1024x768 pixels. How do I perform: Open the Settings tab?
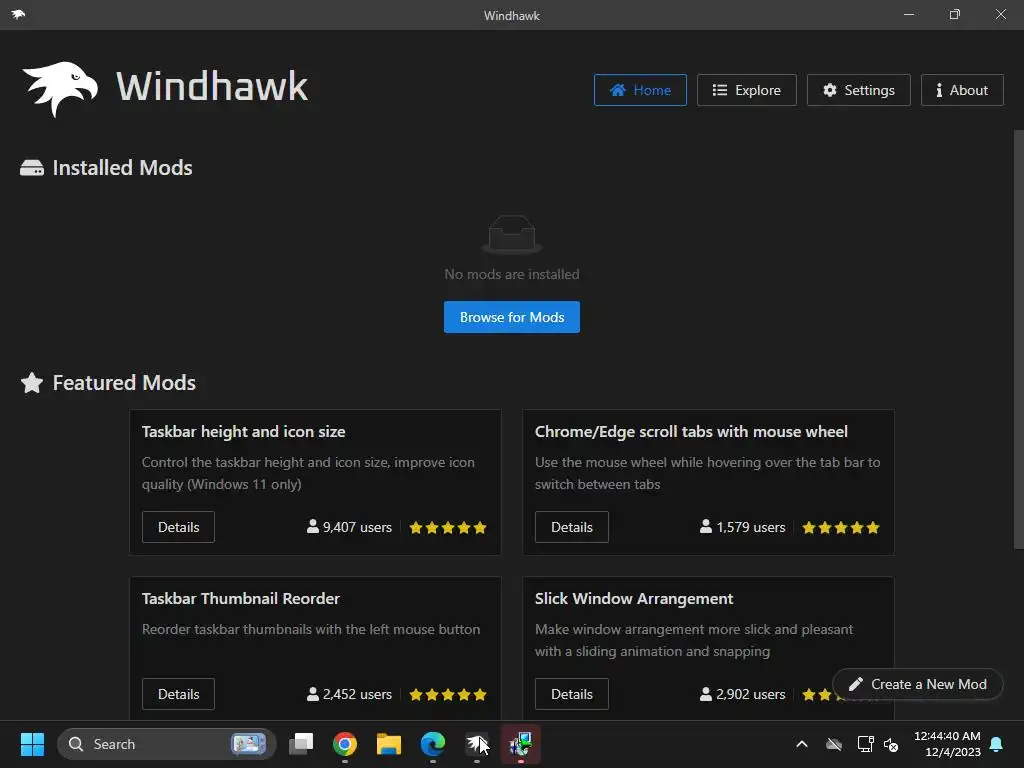[x=858, y=90]
